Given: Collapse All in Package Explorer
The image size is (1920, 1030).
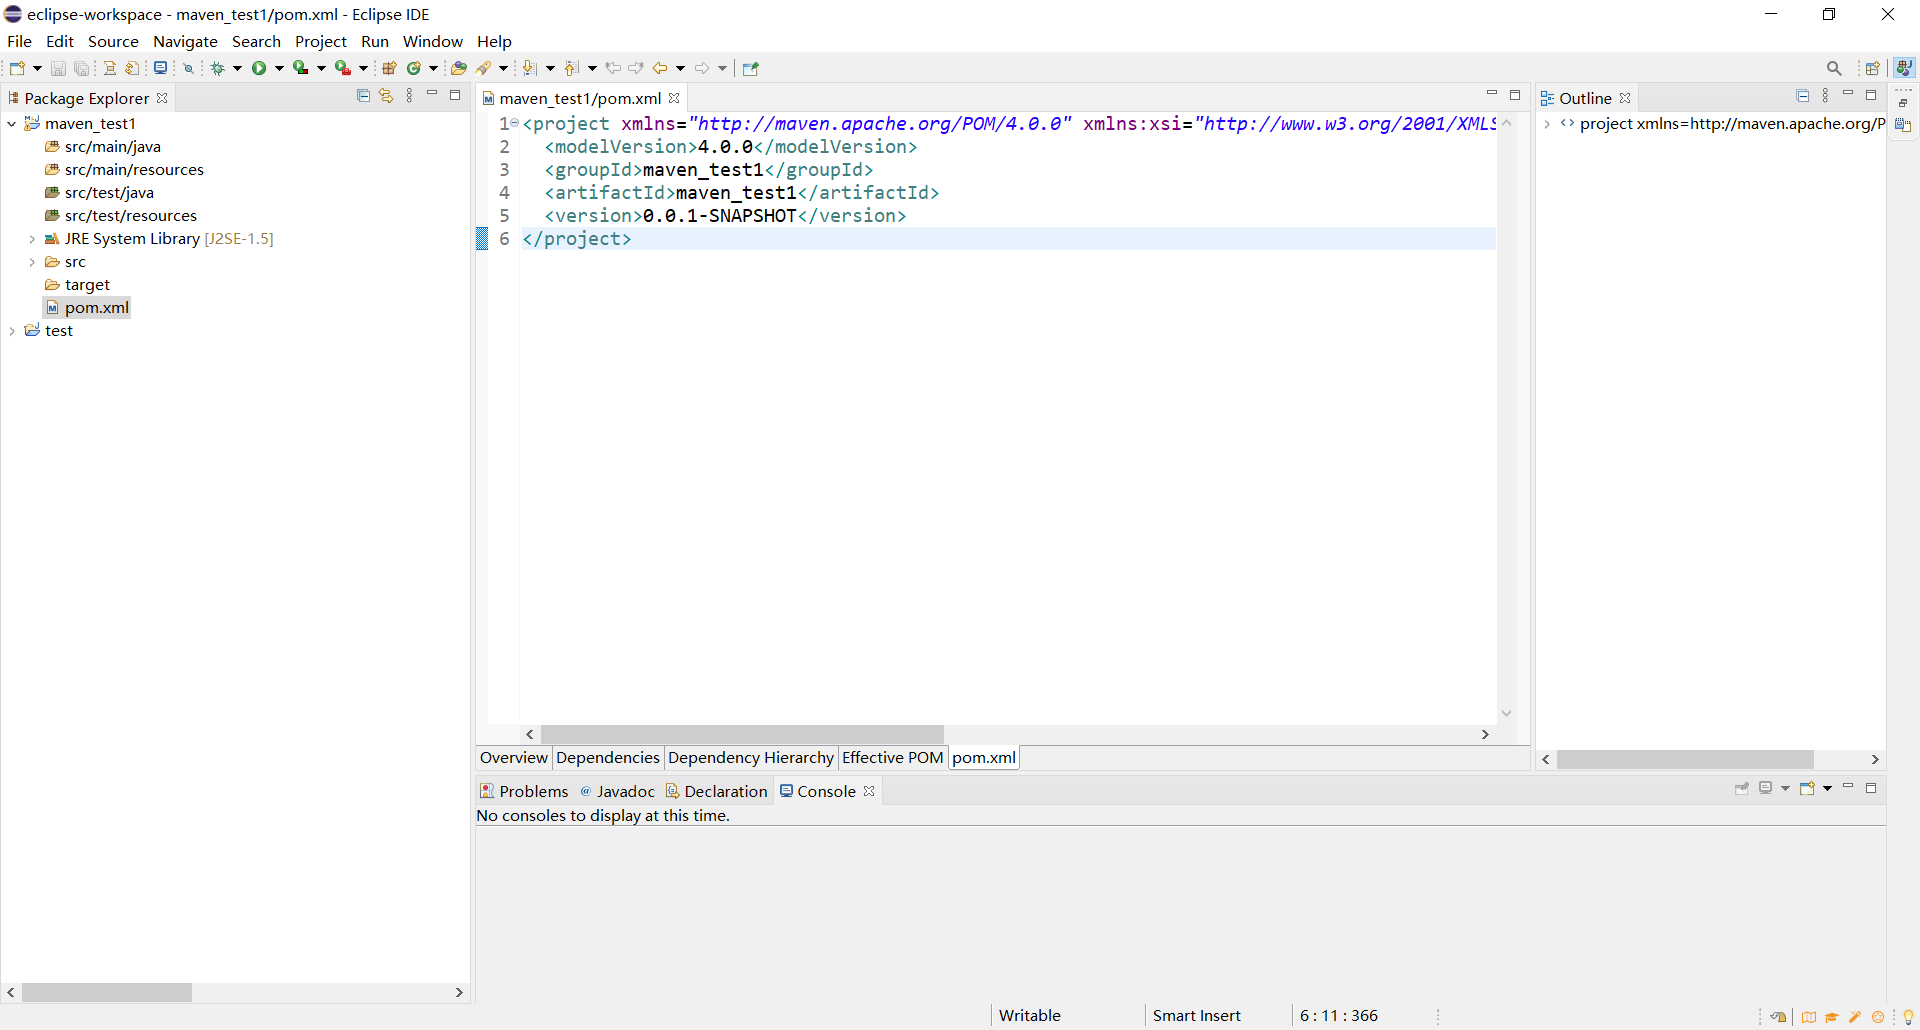Looking at the screenshot, I should click(x=363, y=96).
